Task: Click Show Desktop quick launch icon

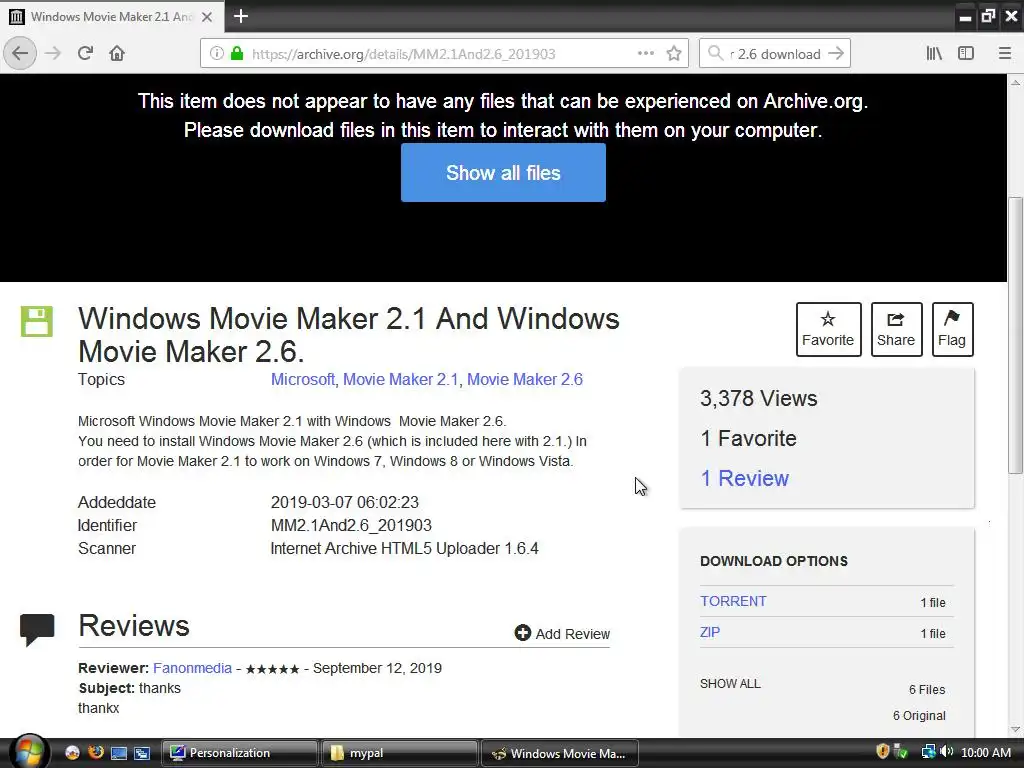Action: tap(118, 753)
